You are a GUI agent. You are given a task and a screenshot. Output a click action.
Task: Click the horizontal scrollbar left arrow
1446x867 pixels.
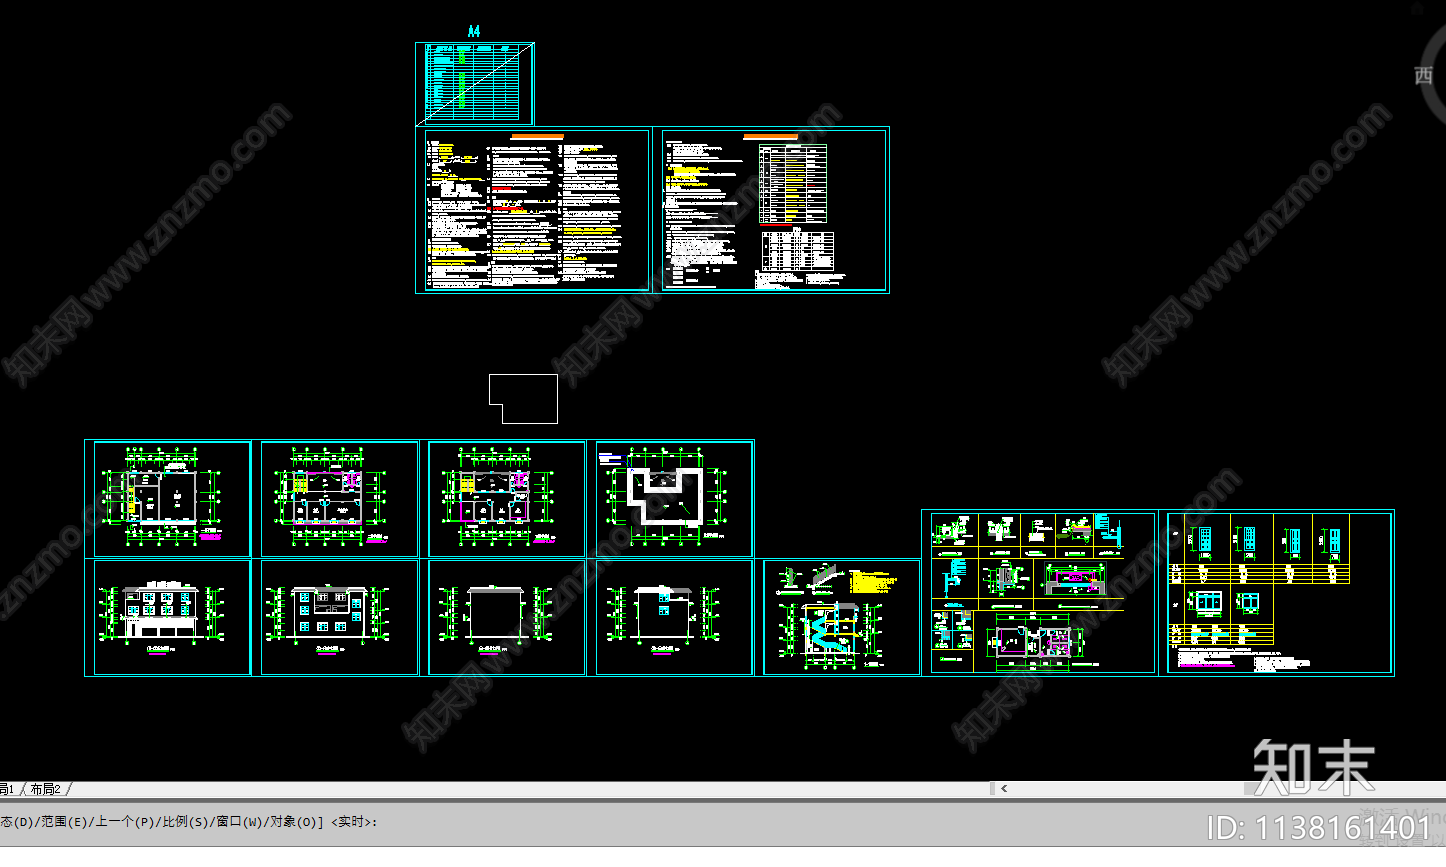(x=1004, y=789)
